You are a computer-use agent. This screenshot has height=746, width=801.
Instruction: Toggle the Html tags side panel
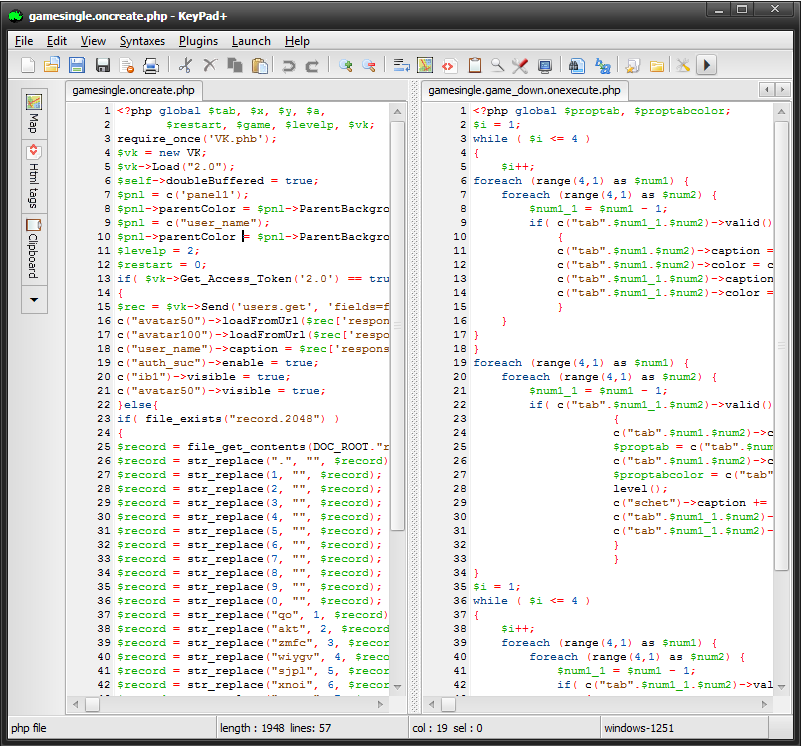(x=34, y=176)
